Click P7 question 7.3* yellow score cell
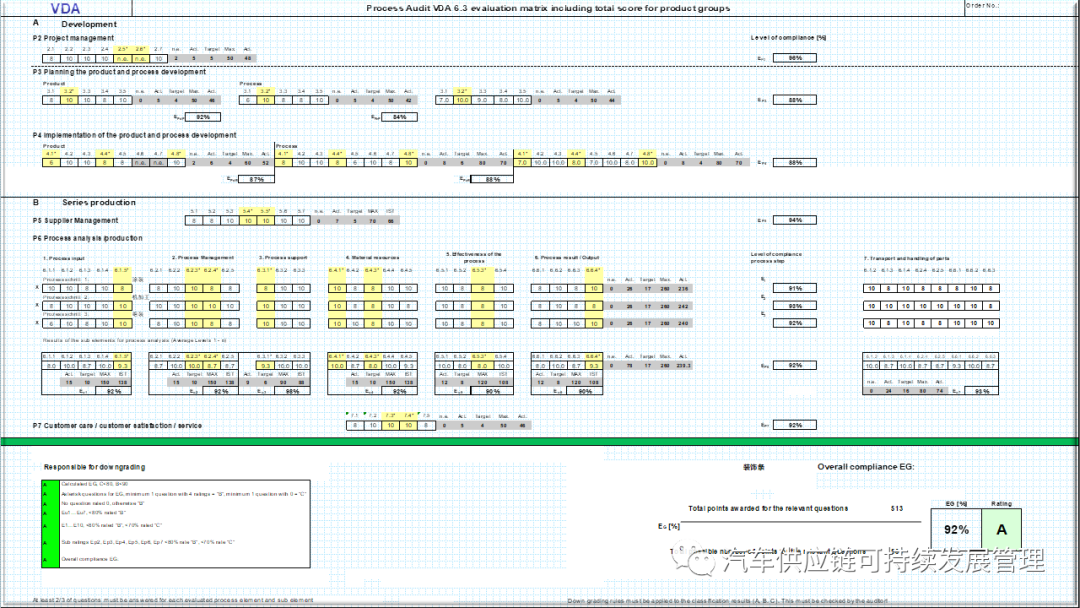This screenshot has height=608, width=1080. pos(391,426)
